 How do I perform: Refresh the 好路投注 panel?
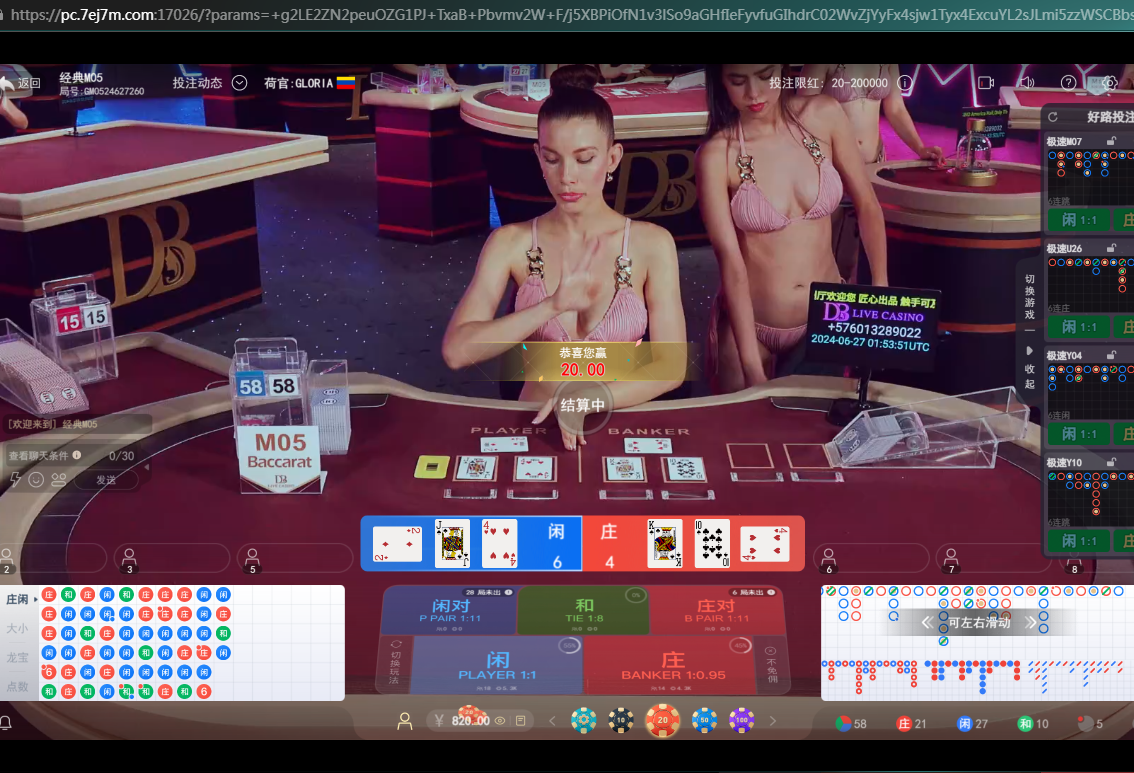pos(1053,117)
